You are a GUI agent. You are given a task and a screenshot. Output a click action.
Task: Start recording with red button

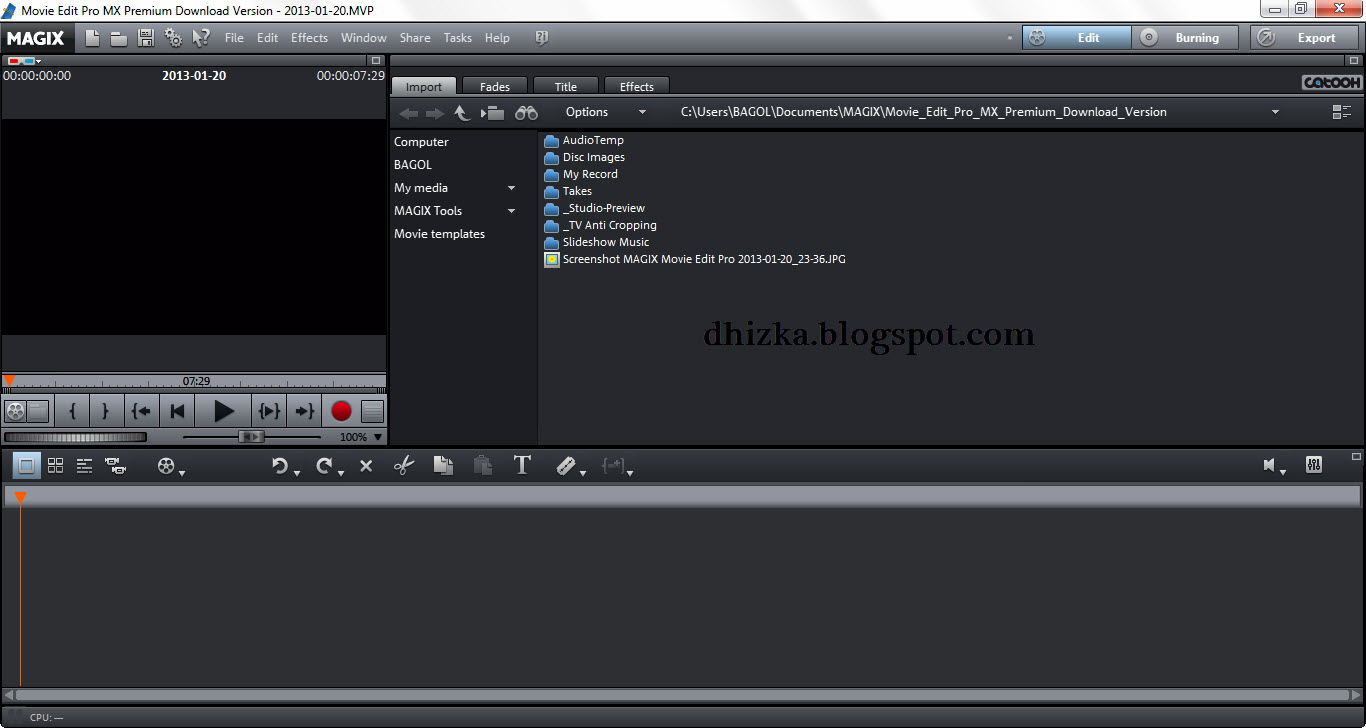341,411
